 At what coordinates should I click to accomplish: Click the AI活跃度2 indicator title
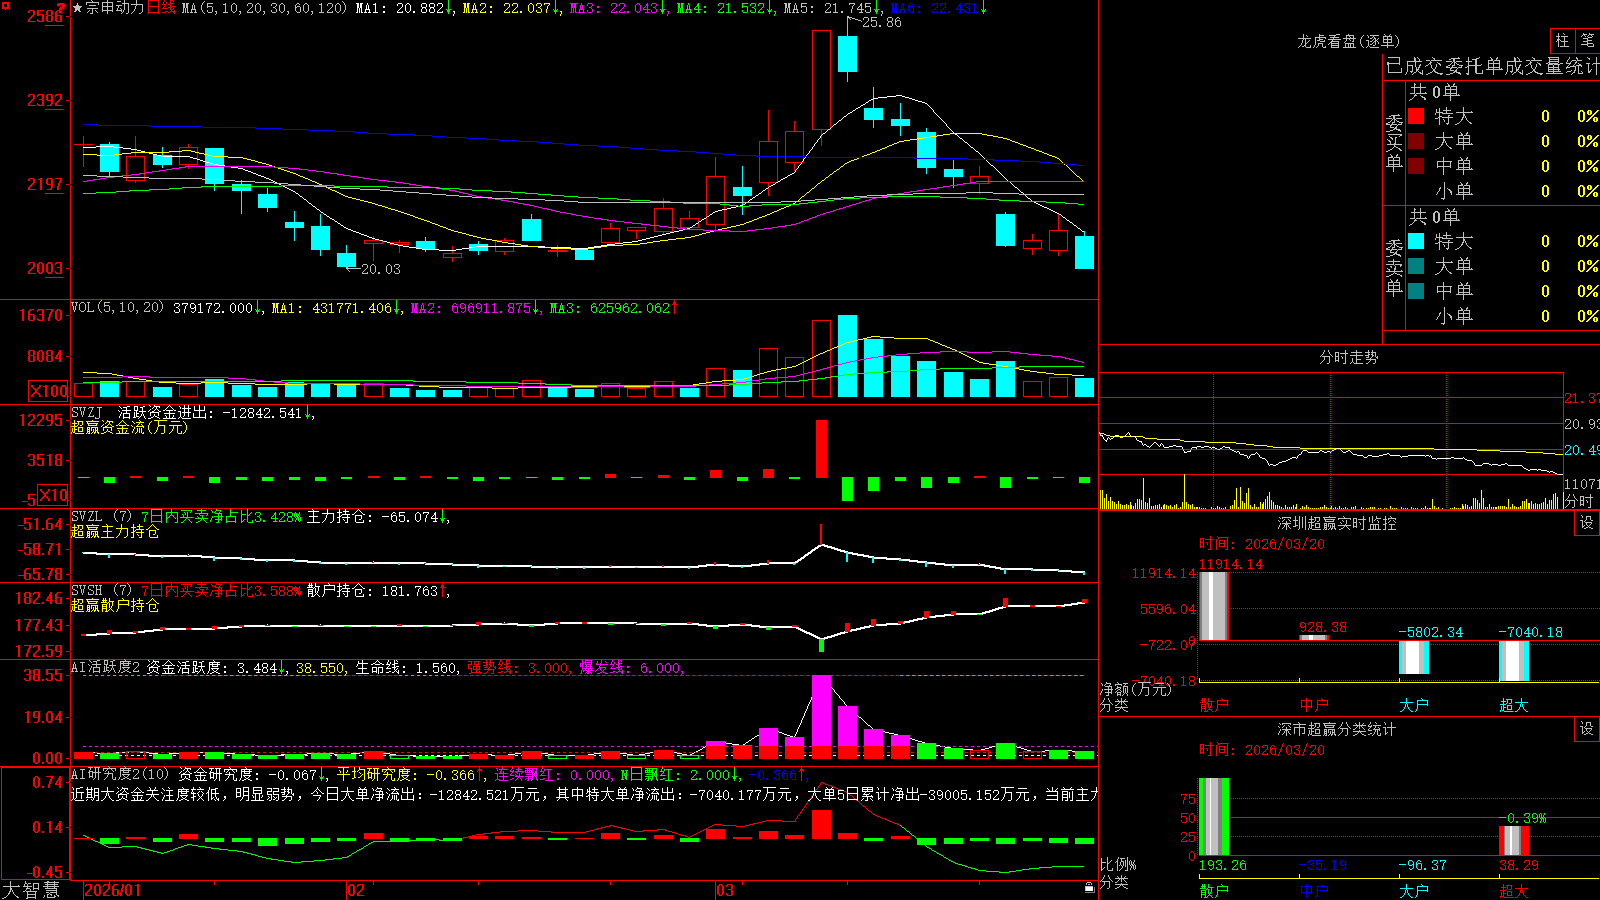pos(106,667)
